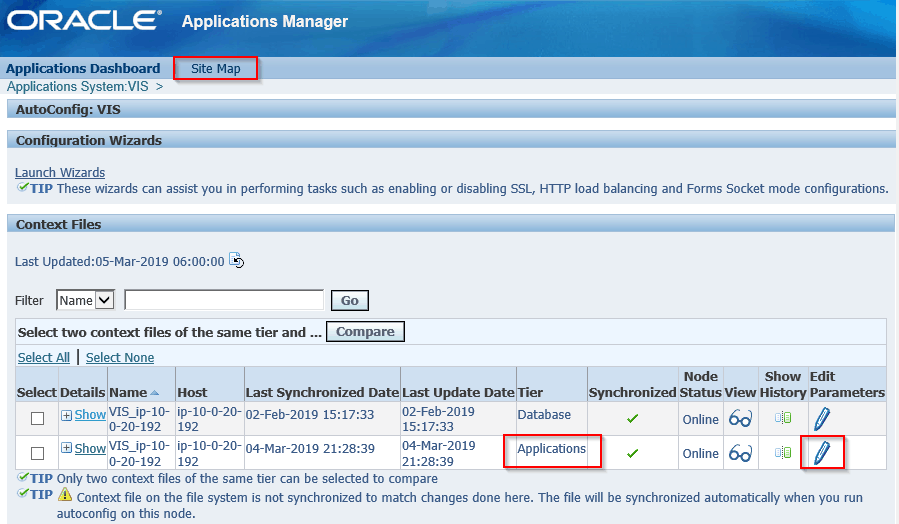Click the Configuration Wizards section header
The width and height of the screenshot is (899, 524).
pyautogui.click(x=451, y=140)
